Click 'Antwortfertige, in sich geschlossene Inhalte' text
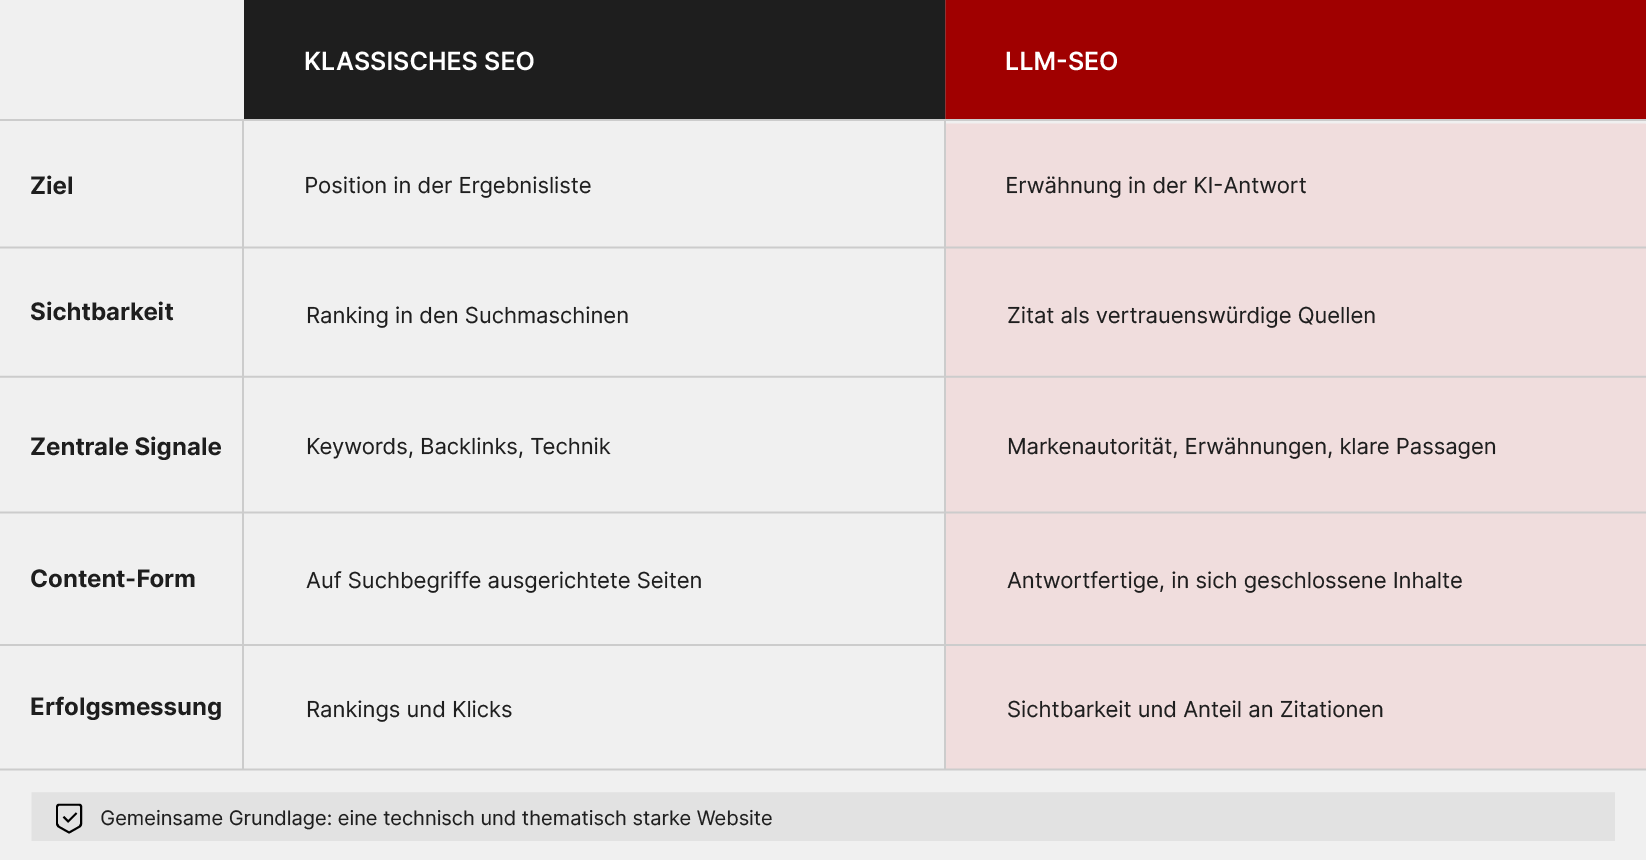The width and height of the screenshot is (1646, 860). point(1234,581)
